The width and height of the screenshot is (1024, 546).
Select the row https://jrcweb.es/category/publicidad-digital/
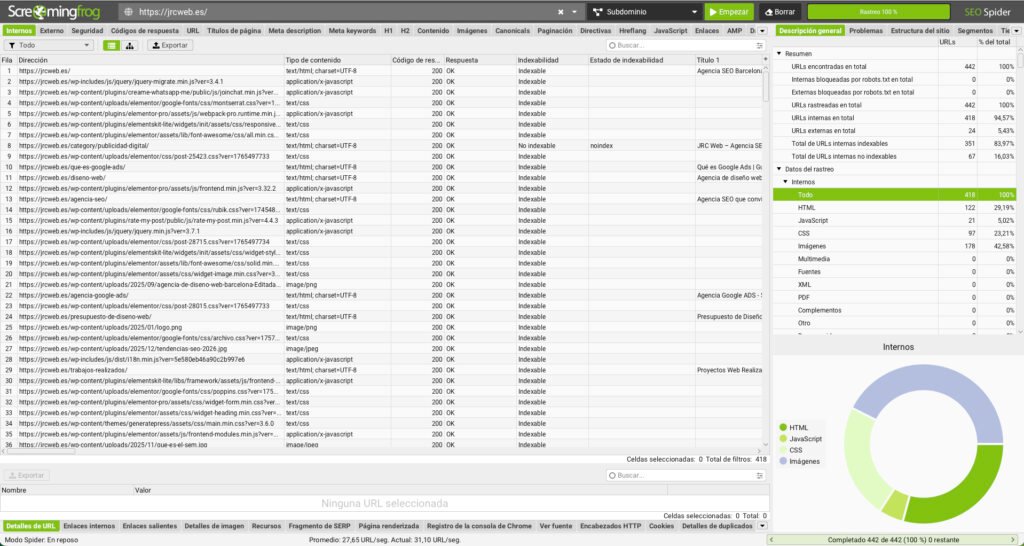tap(381, 146)
